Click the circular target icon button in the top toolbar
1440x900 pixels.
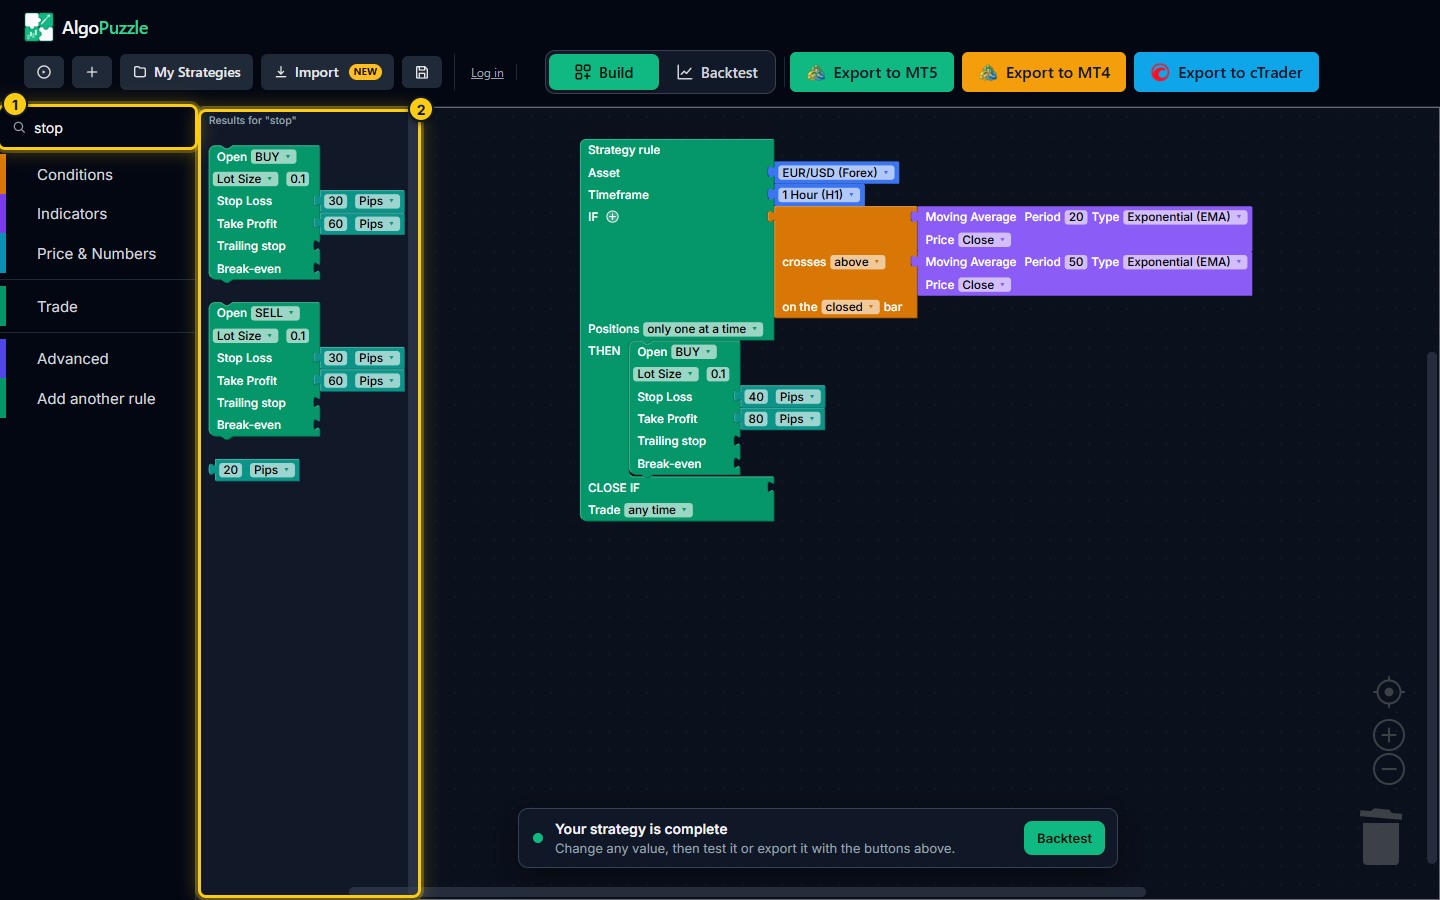44,72
